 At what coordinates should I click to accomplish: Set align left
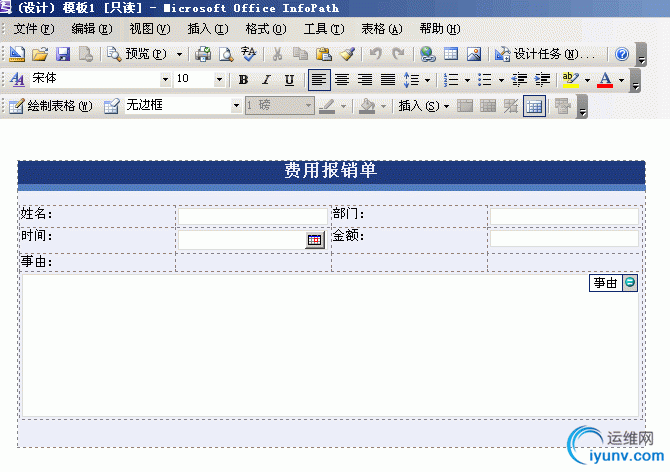pos(319,80)
